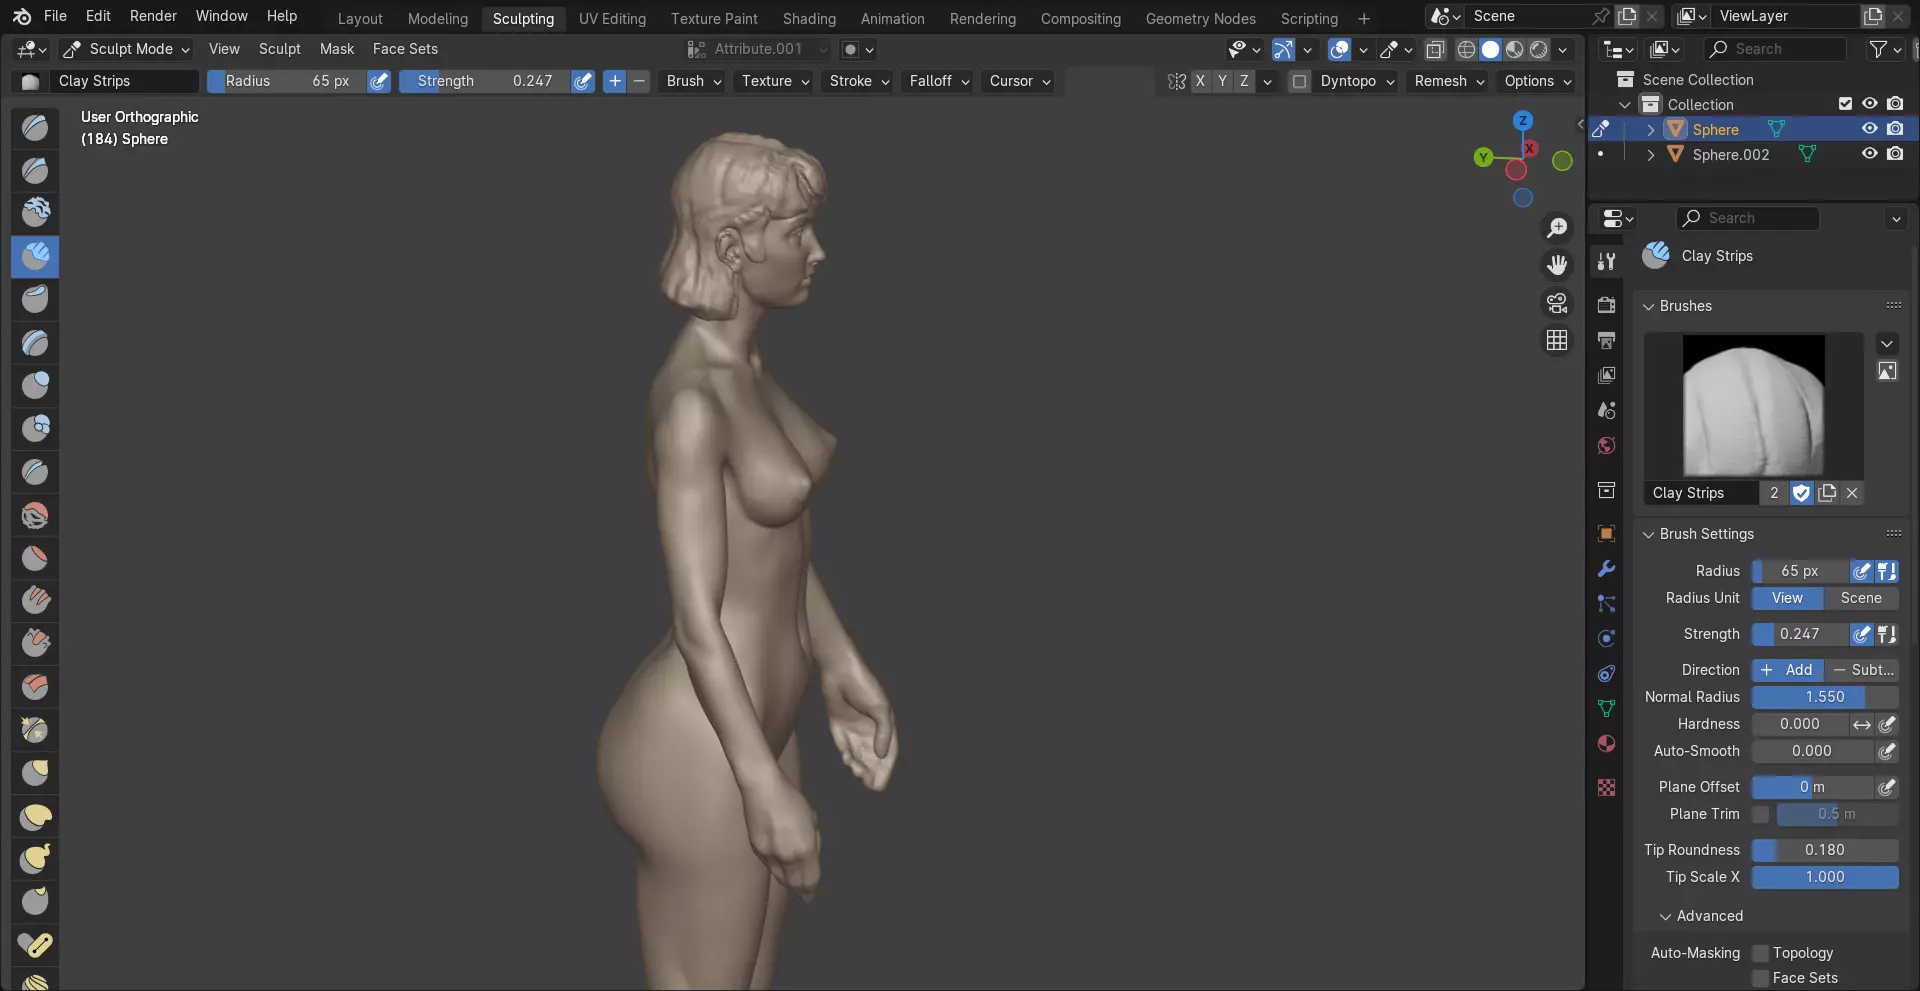
Task: Click the viewport zoom magnifier gizmo
Action: pyautogui.click(x=1557, y=228)
